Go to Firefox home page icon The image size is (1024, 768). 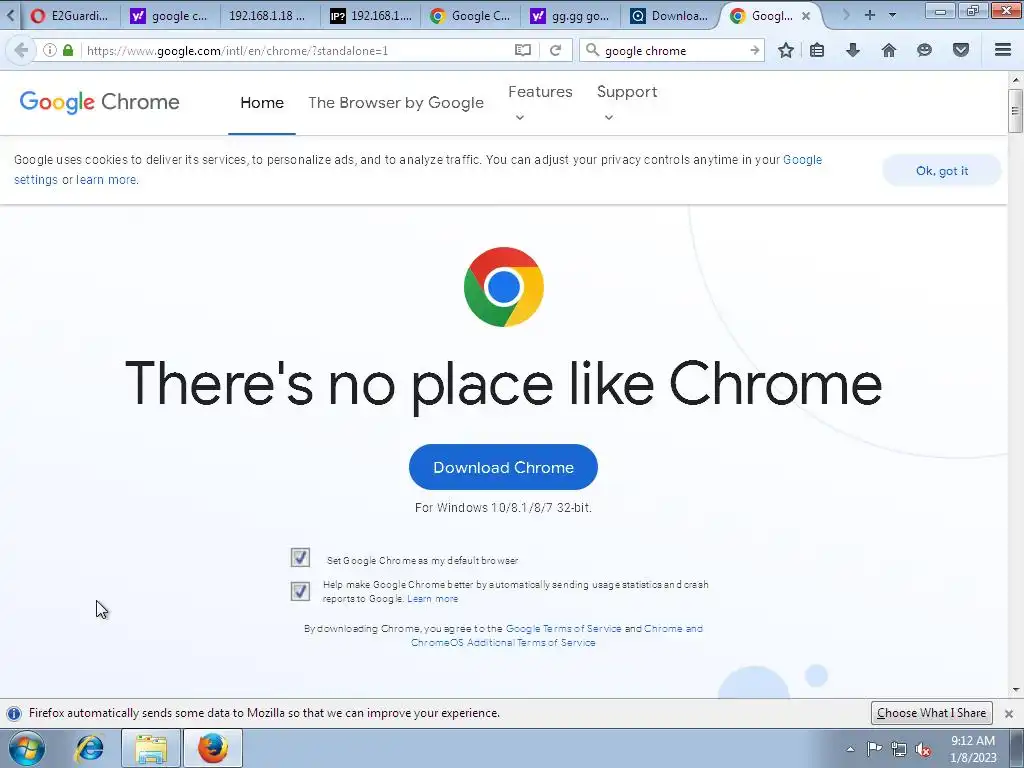(x=888, y=50)
